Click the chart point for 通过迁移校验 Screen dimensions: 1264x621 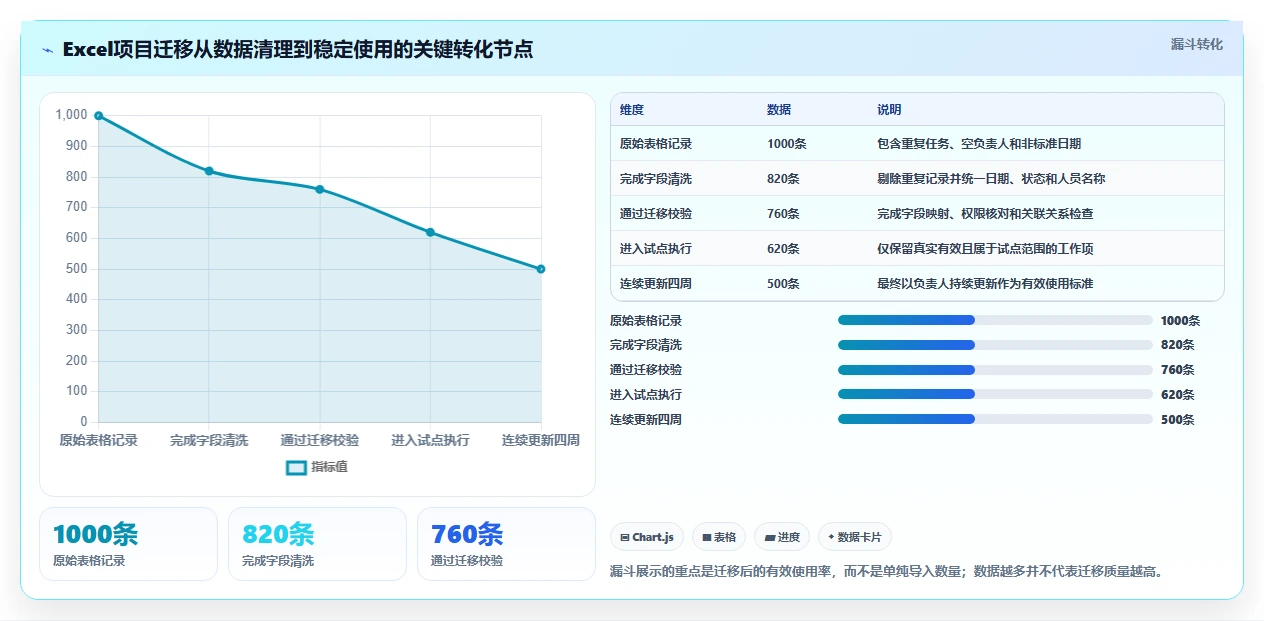pyautogui.click(x=320, y=189)
